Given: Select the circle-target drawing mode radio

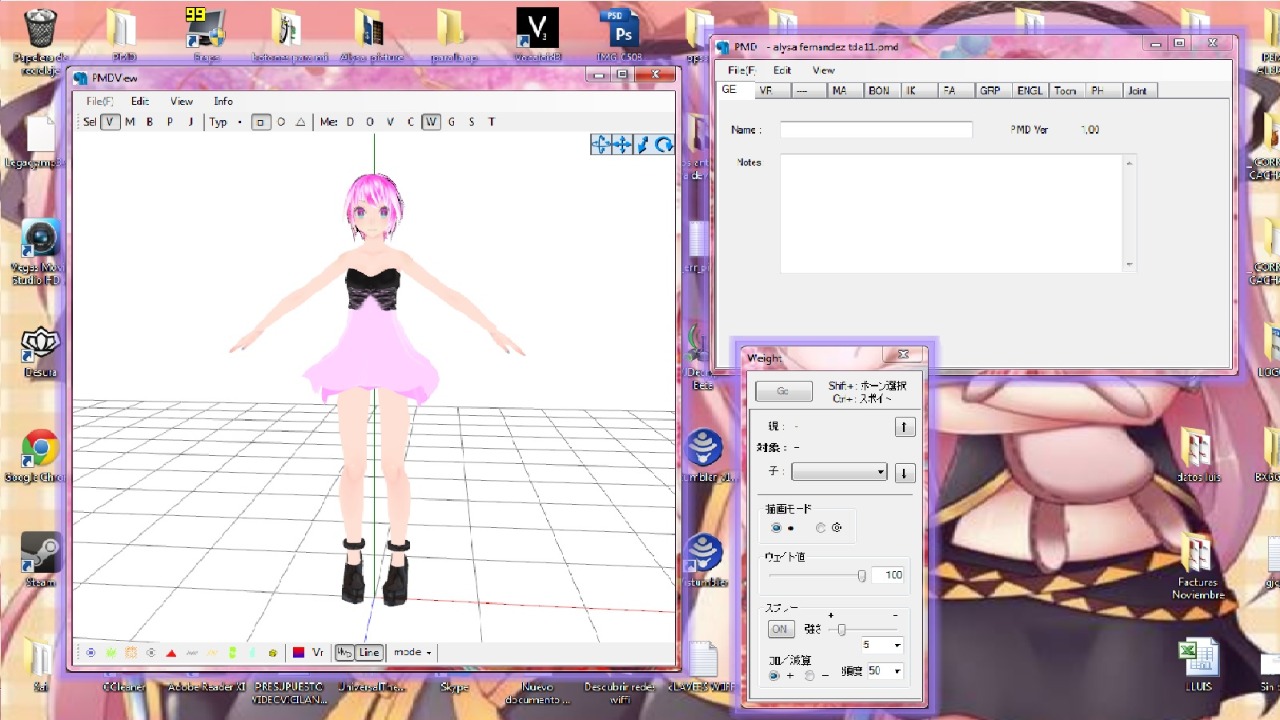Looking at the screenshot, I should pyautogui.click(x=820, y=528).
